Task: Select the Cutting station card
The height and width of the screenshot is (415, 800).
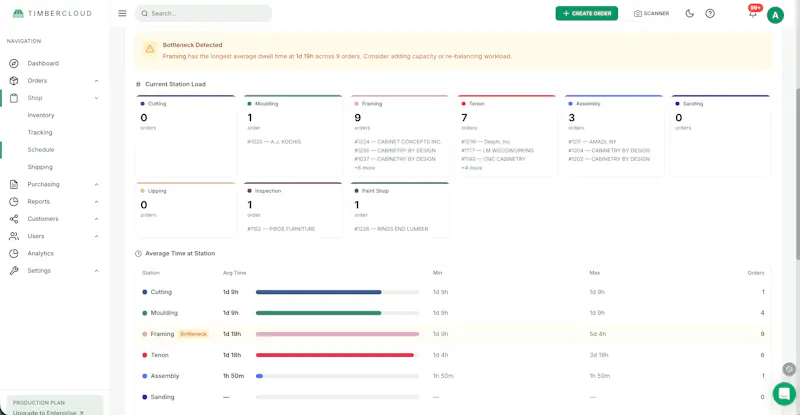Action: (x=186, y=135)
